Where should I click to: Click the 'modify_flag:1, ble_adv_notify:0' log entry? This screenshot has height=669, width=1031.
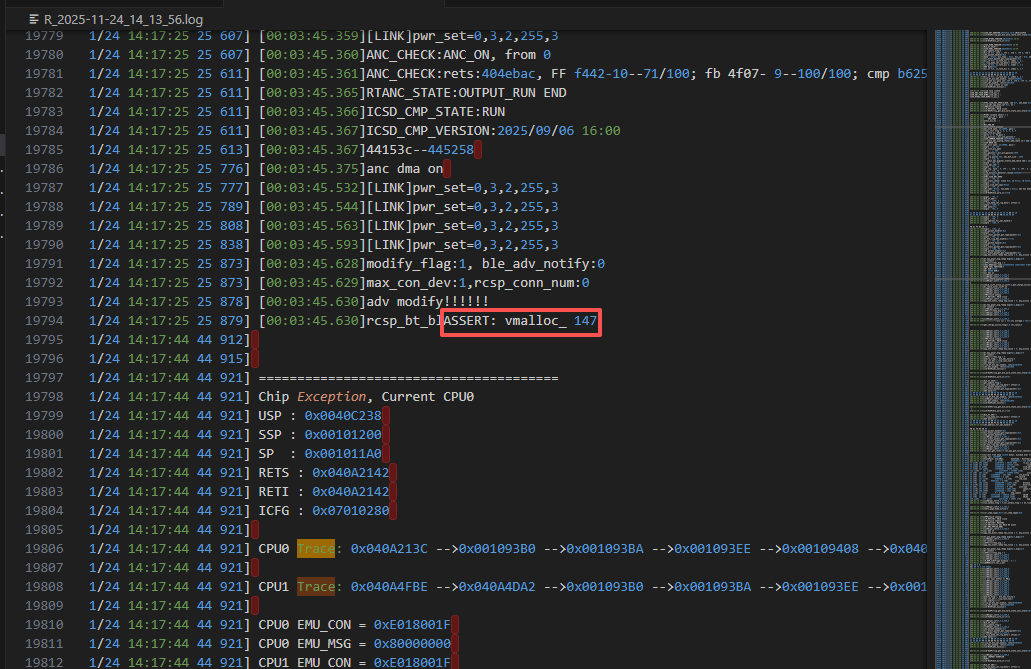[485, 264]
